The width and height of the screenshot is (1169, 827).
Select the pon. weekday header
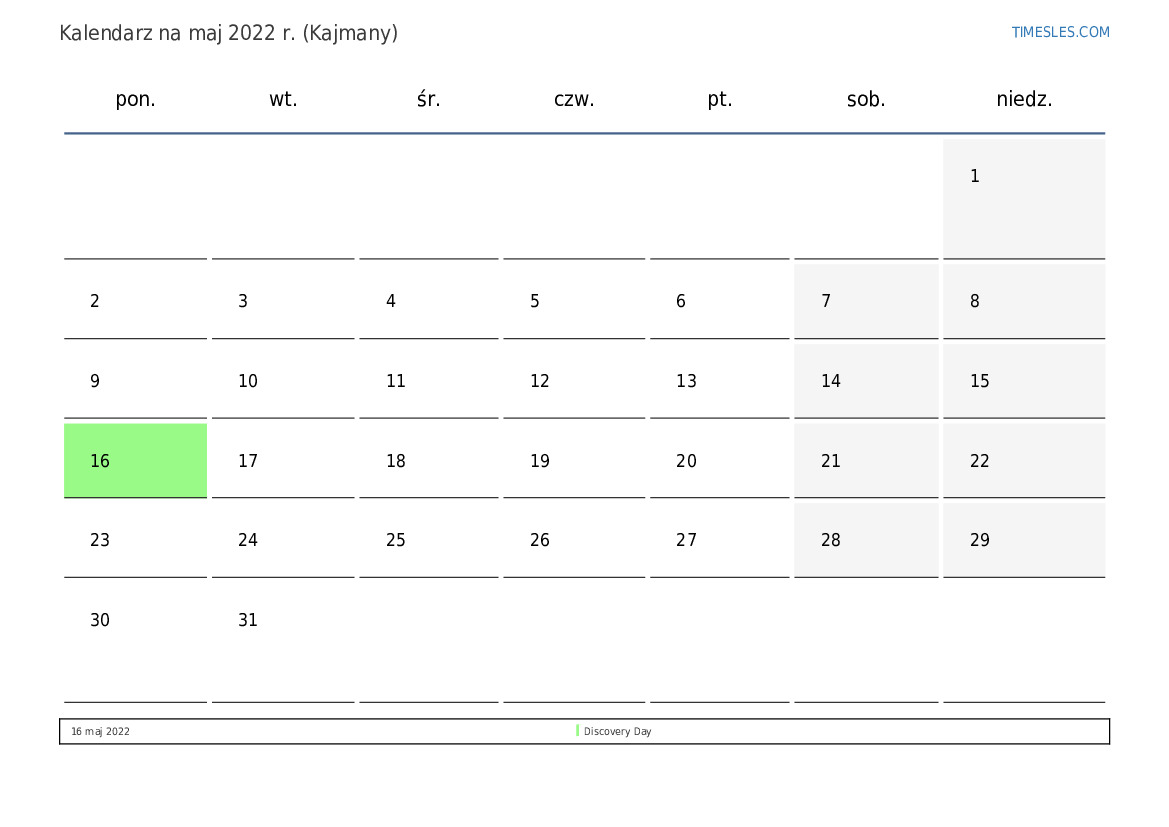[135, 99]
